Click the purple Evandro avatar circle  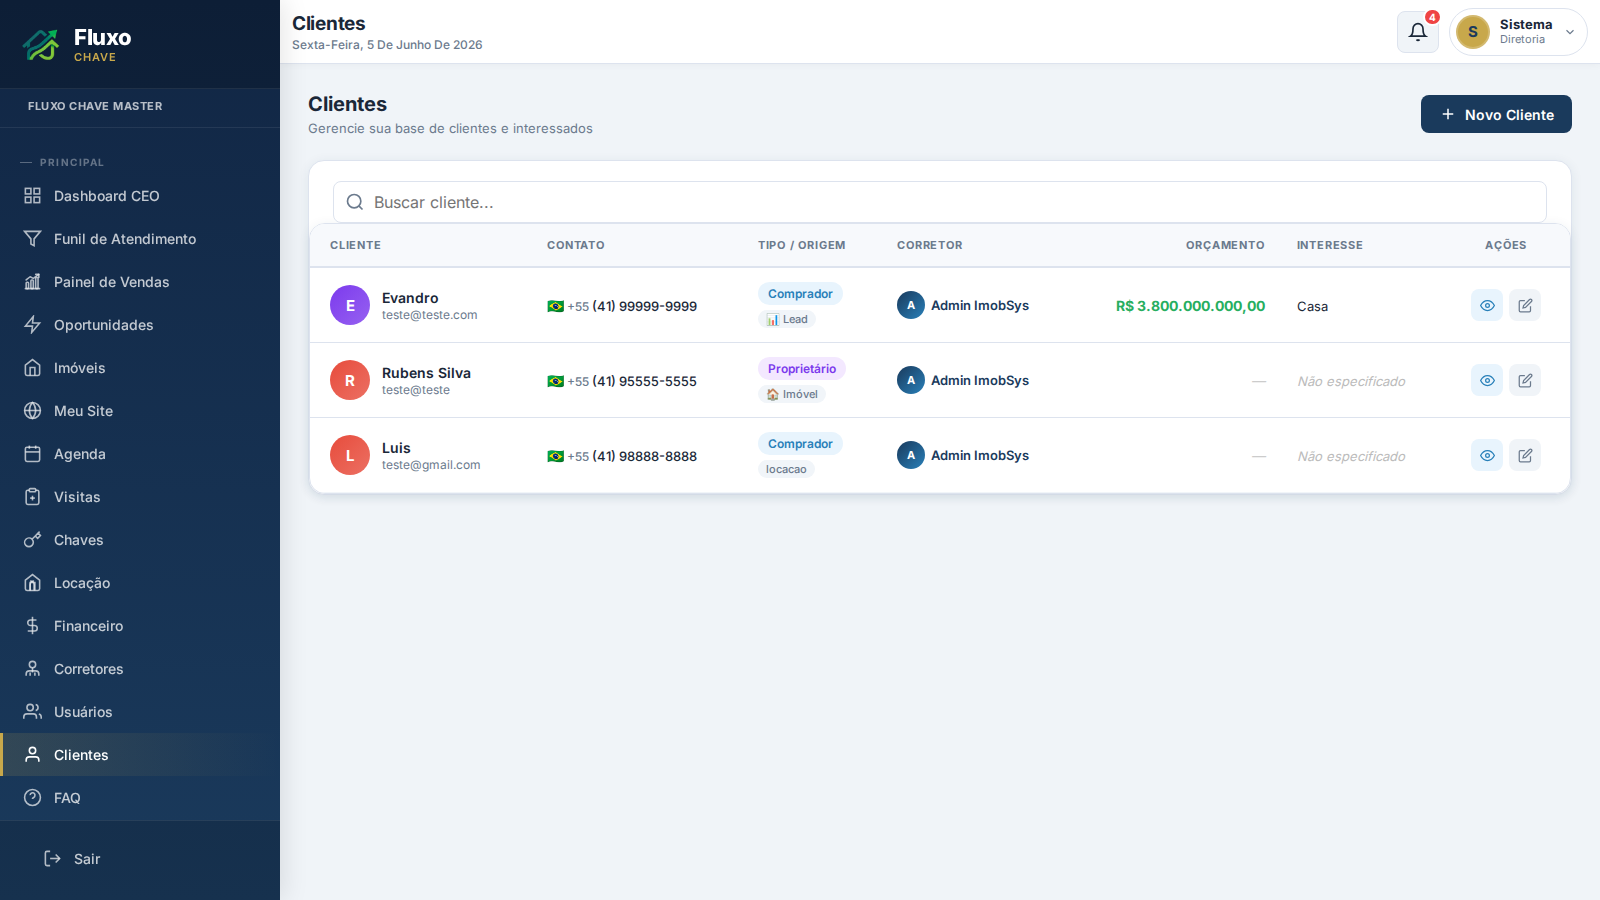point(350,305)
